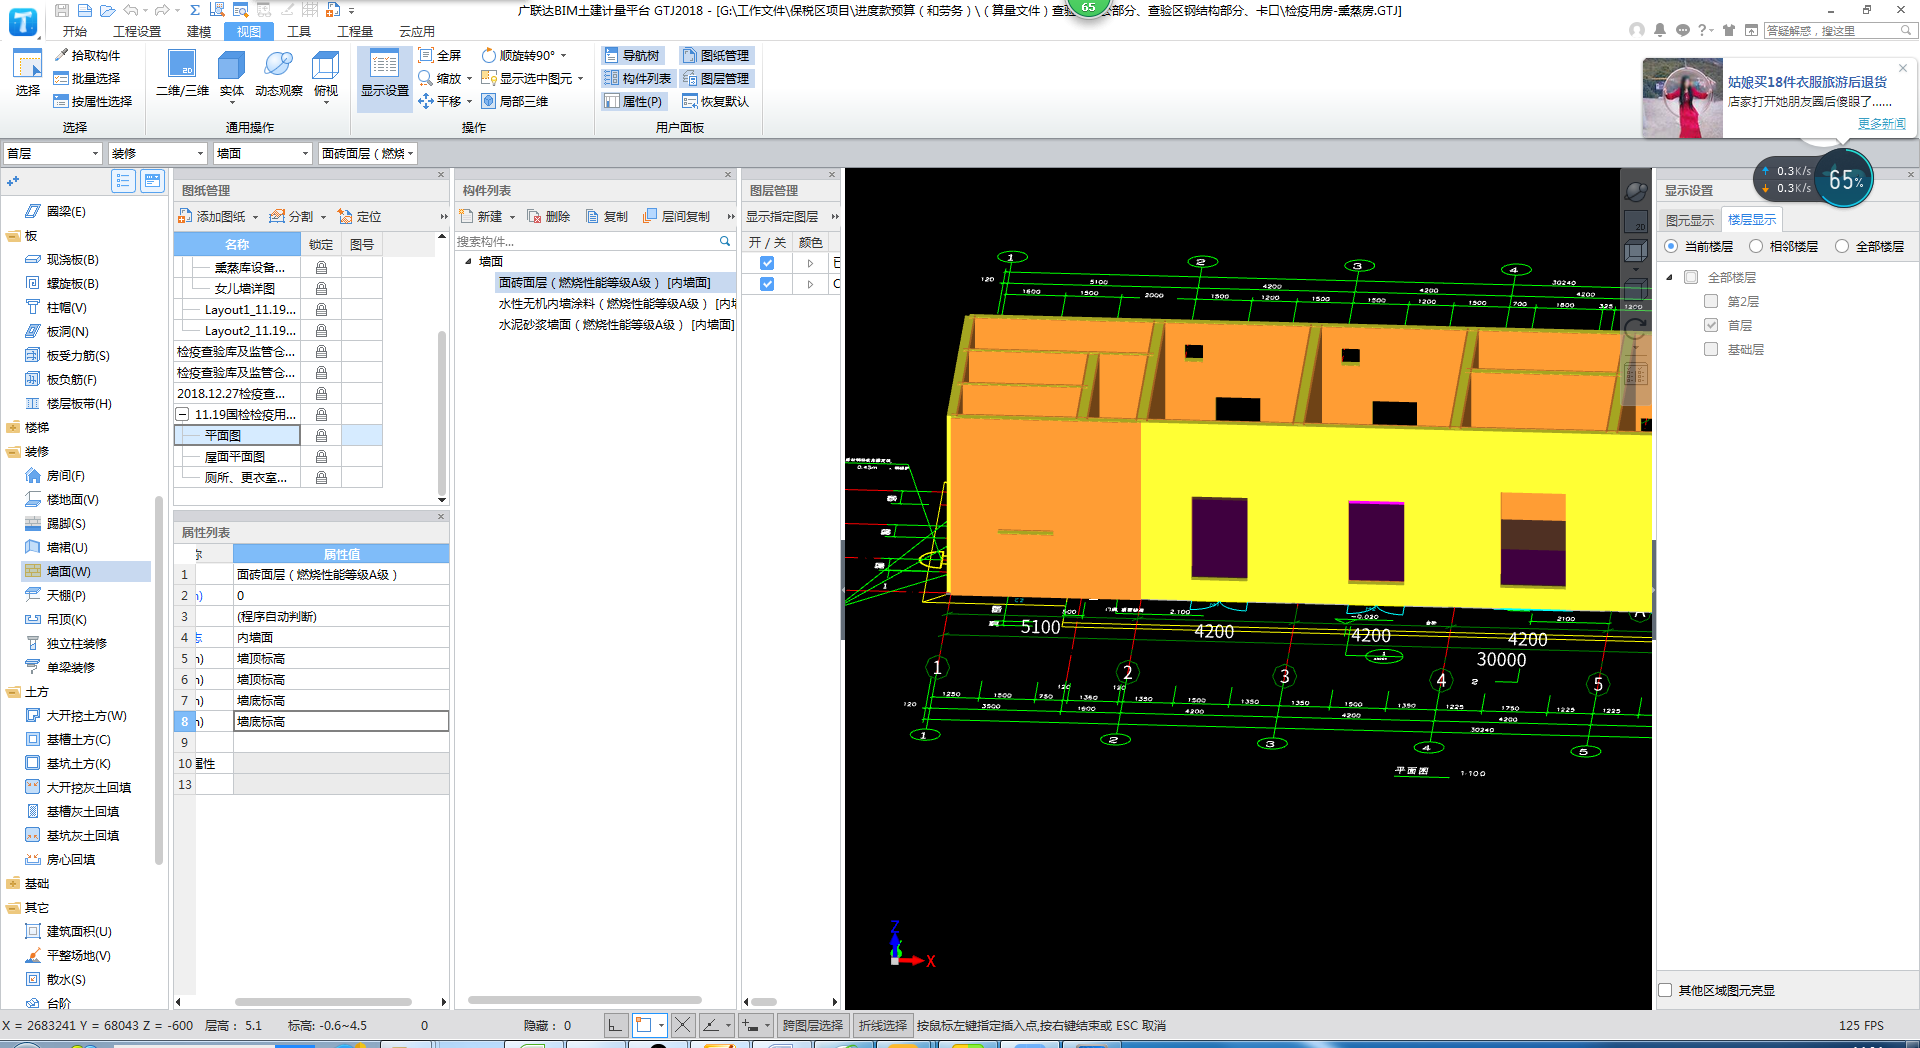This screenshot has height=1048, width=1920.
Task: Open 显示选中图元 dropdown arrow
Action: click(580, 79)
